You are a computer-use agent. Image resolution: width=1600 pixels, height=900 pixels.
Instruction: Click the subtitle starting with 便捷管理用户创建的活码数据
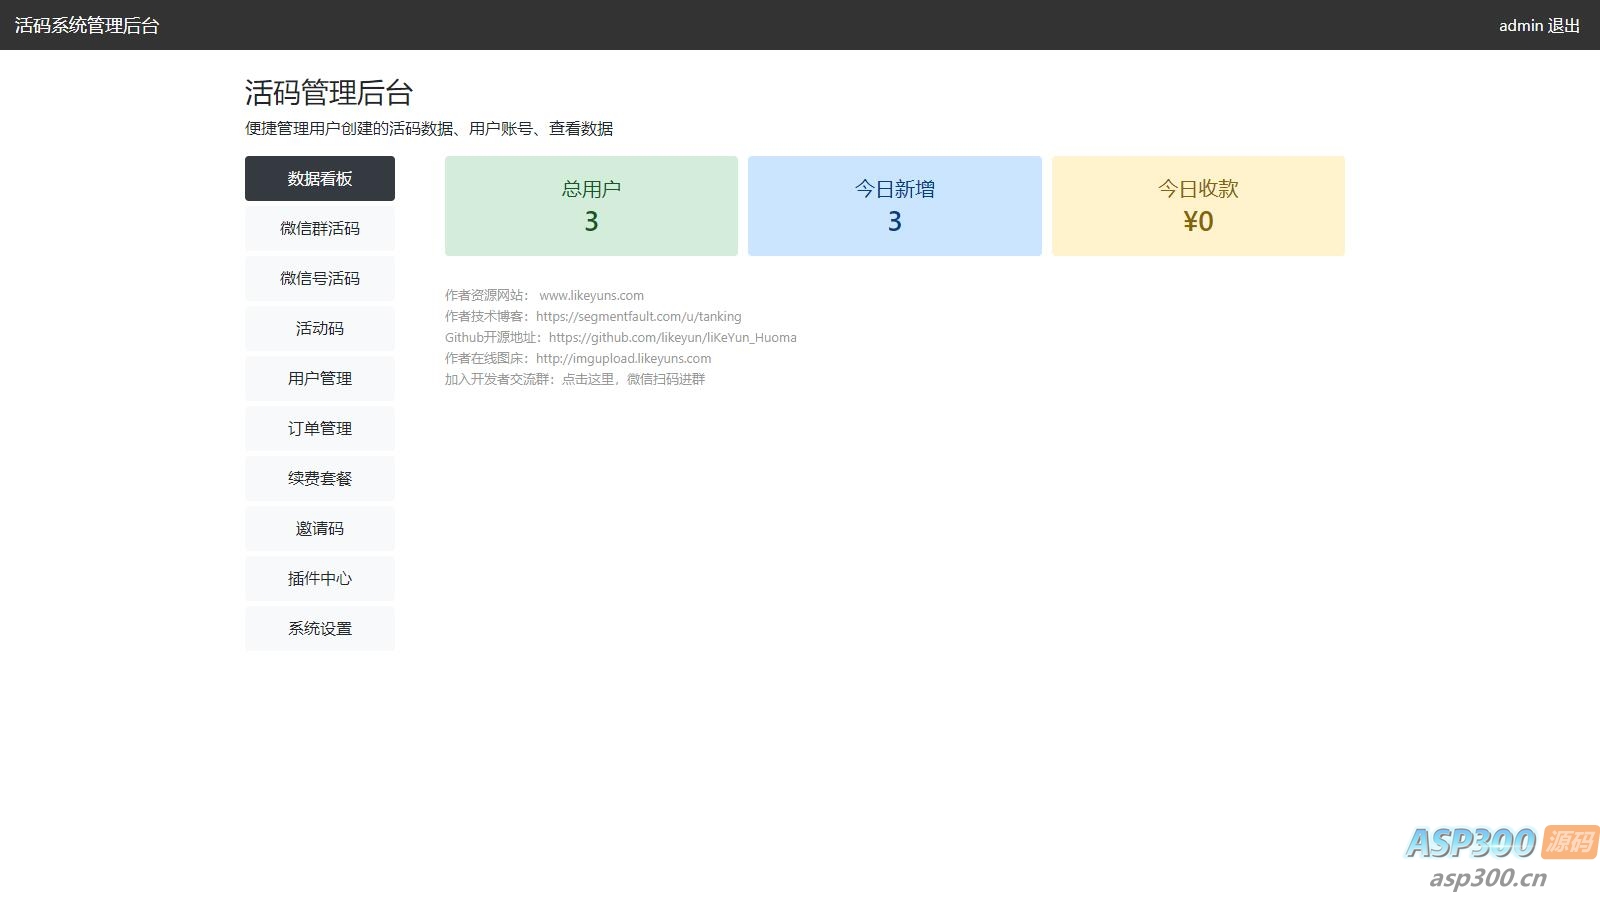point(429,128)
